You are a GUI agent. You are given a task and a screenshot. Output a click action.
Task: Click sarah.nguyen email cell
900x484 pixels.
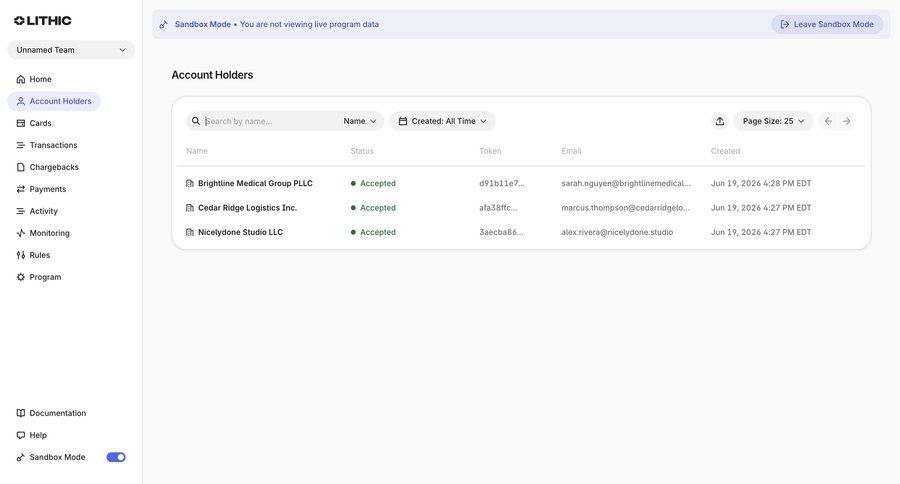coord(626,183)
